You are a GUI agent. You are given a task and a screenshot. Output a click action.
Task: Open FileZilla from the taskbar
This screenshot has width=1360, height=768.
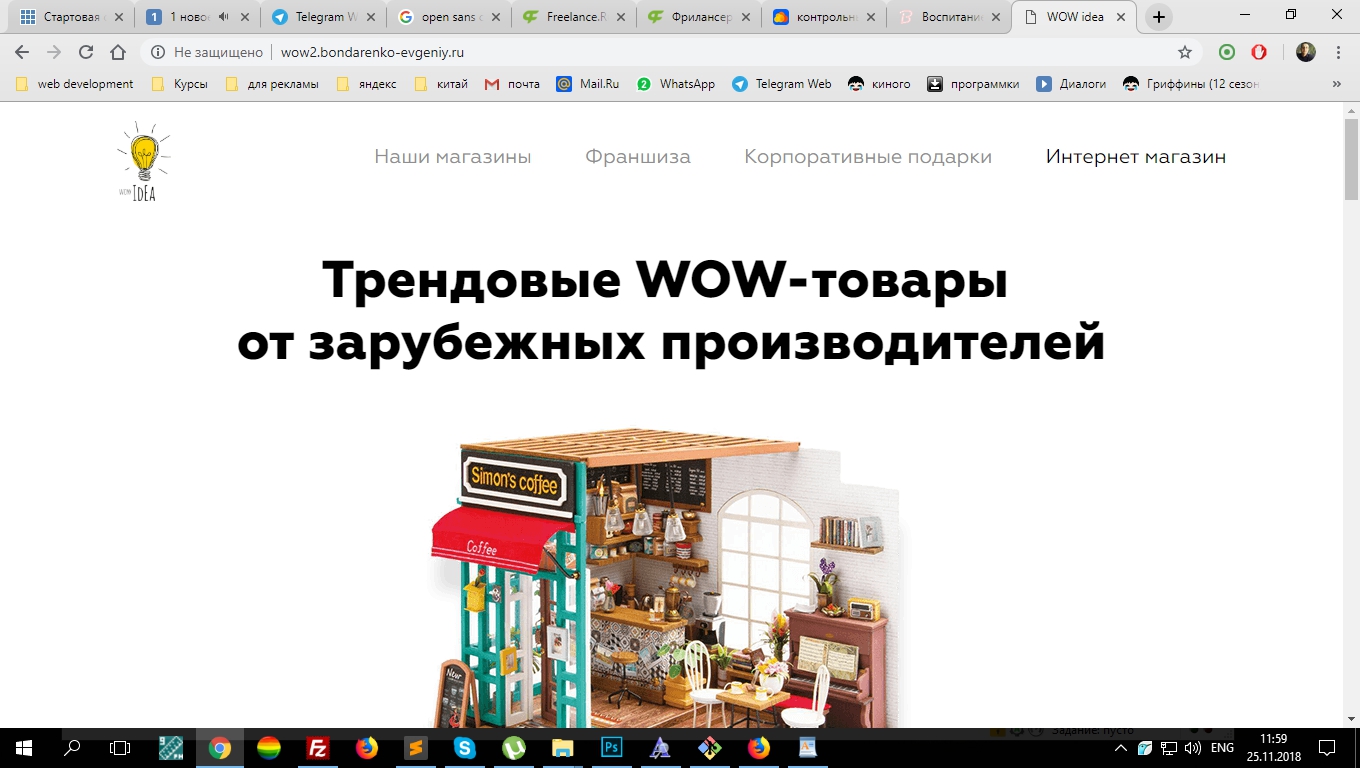pyautogui.click(x=318, y=748)
